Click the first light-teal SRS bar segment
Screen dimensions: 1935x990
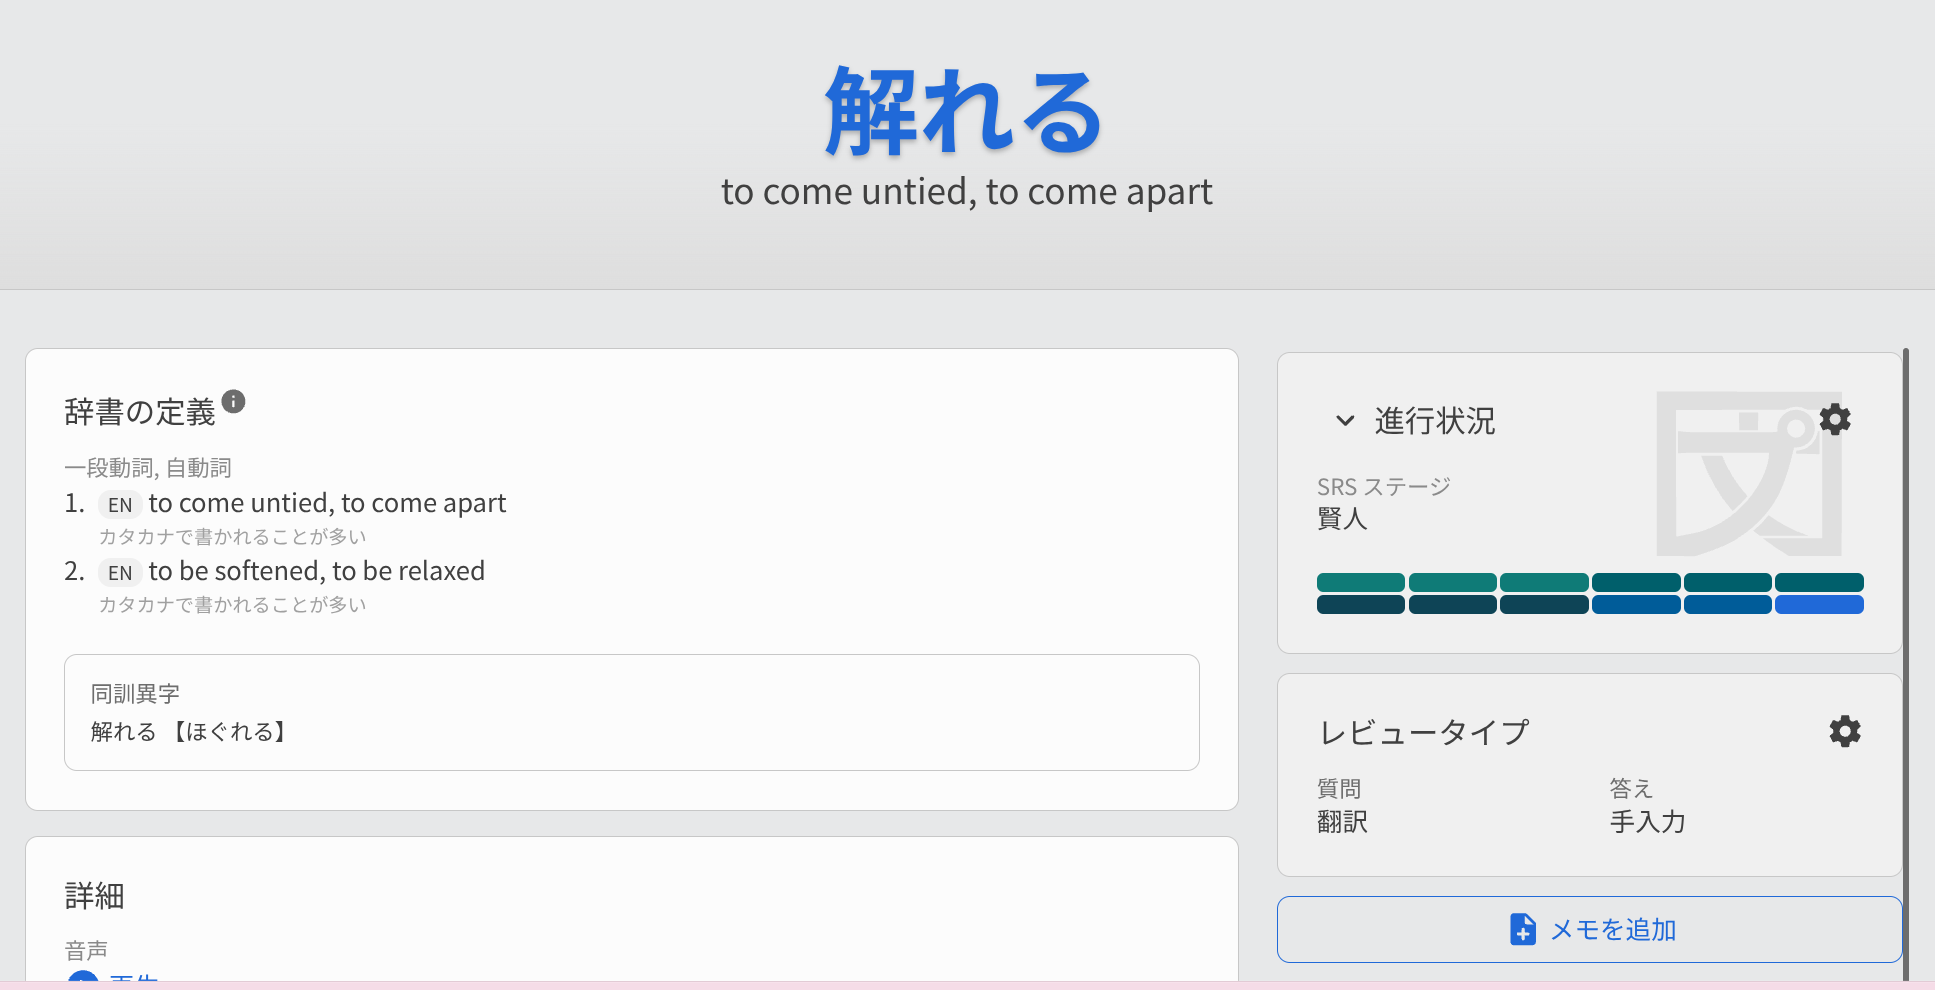click(1360, 582)
